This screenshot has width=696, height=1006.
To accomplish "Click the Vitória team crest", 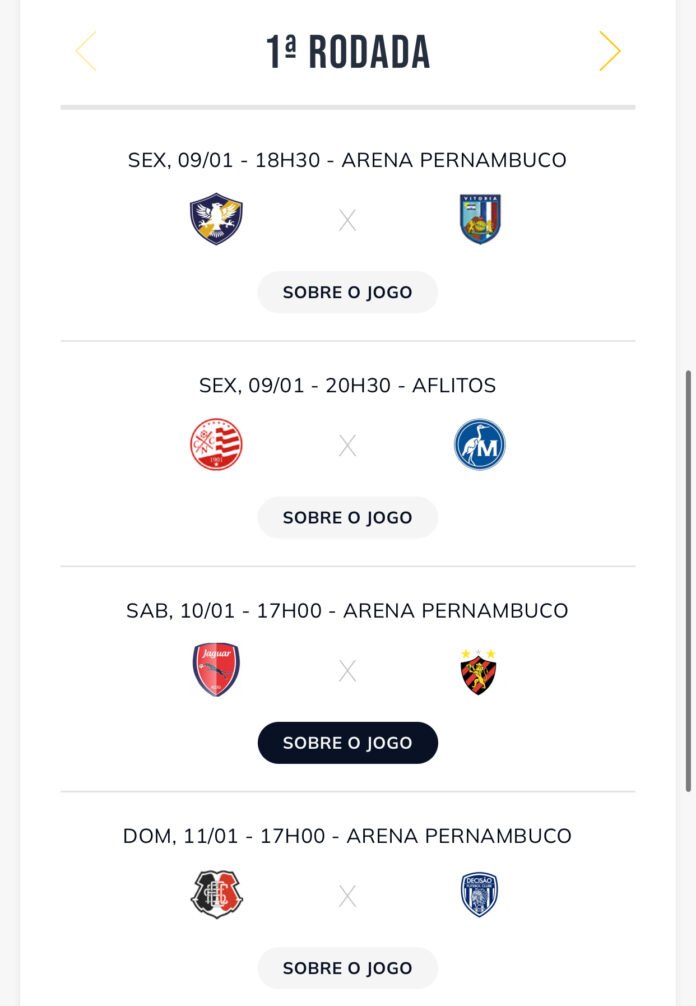I will pos(480,219).
